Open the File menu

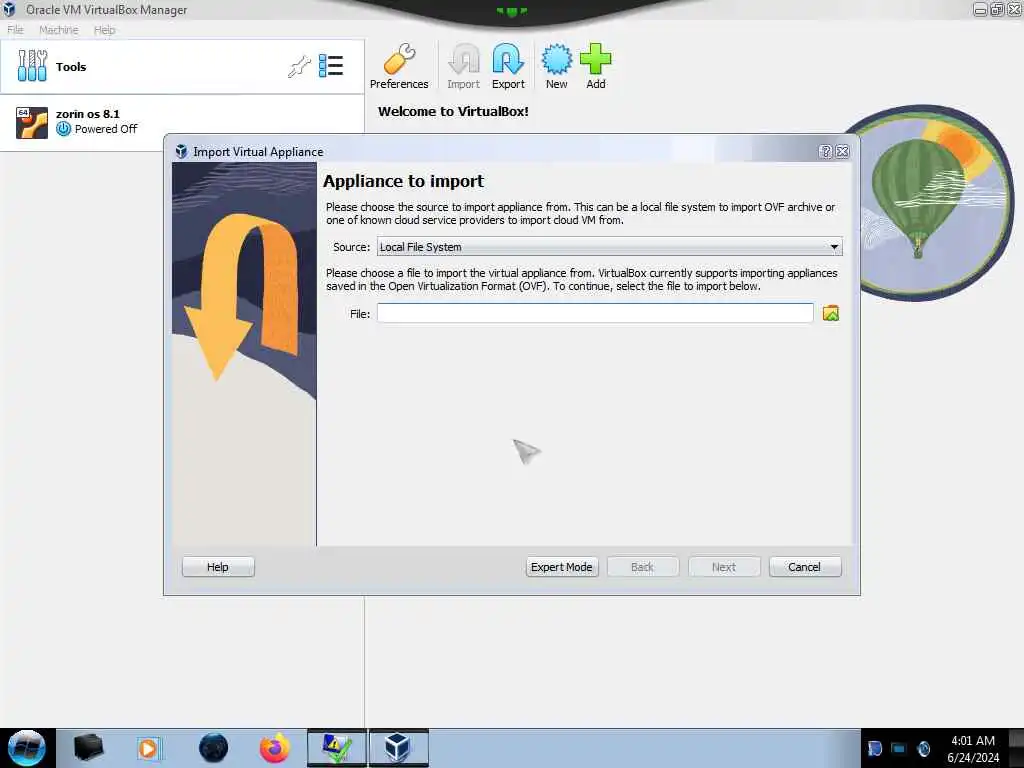[x=15, y=30]
